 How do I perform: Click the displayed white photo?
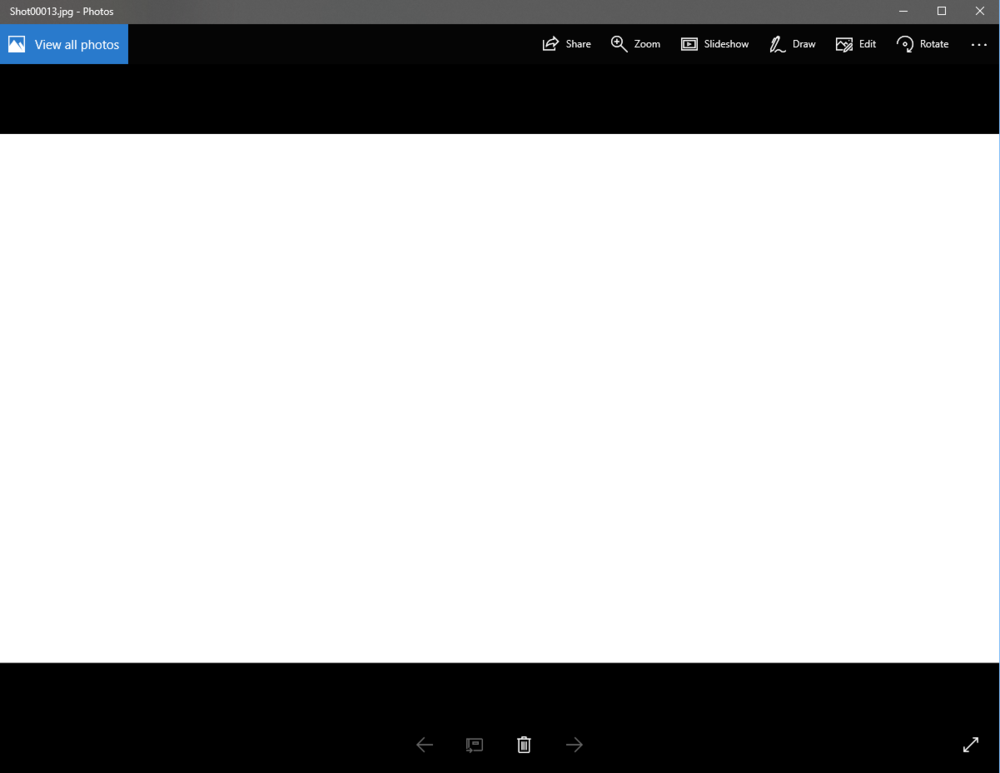pos(500,398)
